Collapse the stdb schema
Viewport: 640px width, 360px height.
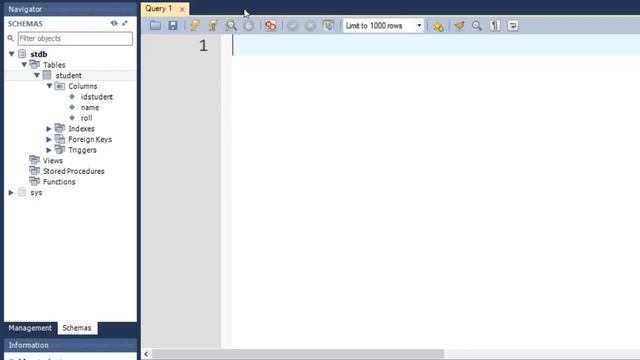tap(11, 54)
